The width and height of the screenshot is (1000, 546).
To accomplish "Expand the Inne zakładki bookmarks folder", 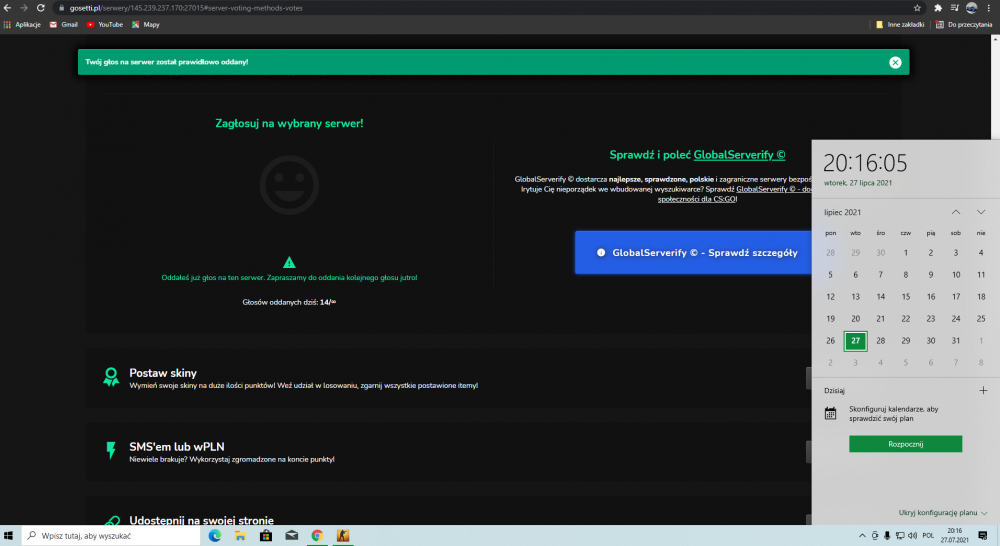I will (x=900, y=24).
